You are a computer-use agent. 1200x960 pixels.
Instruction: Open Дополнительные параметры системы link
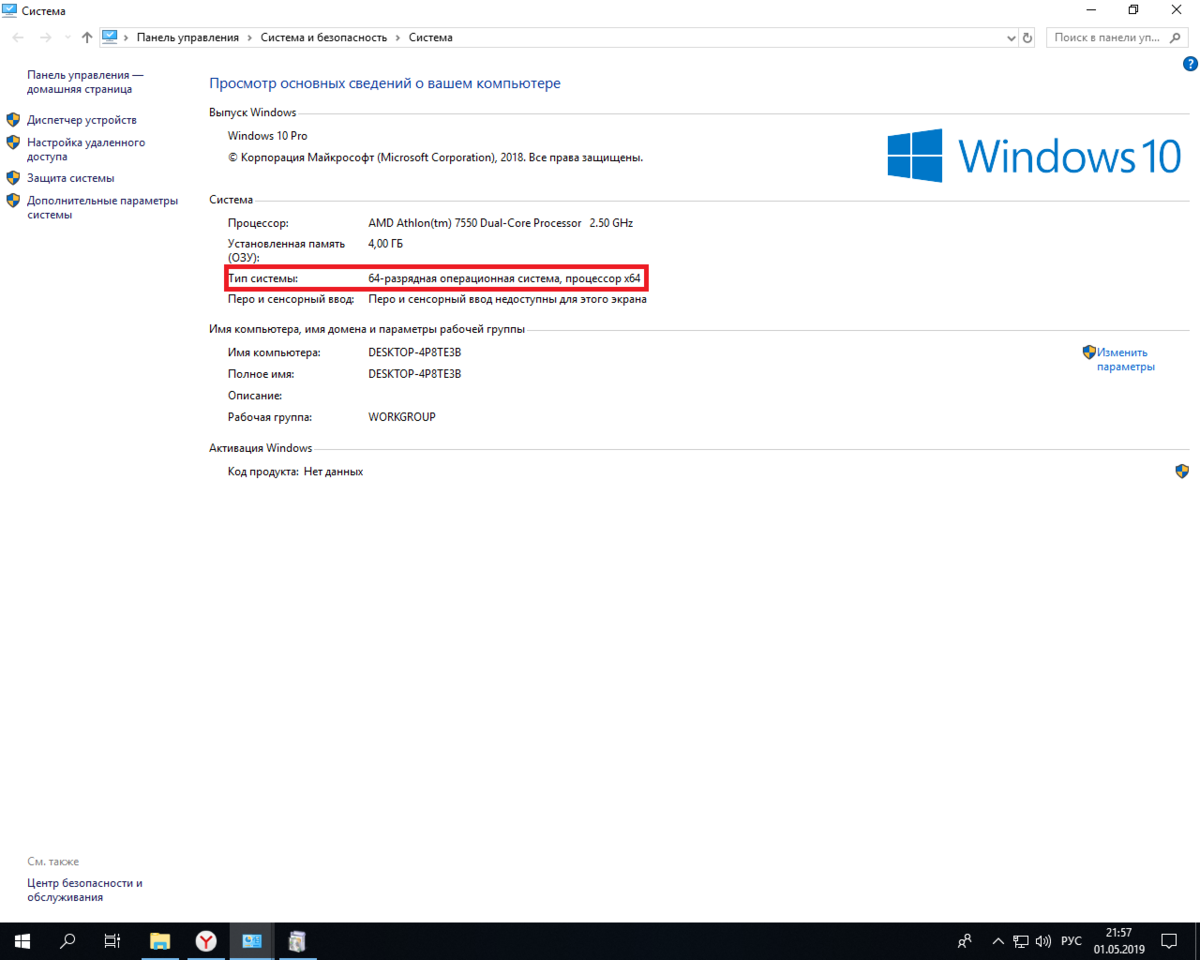tap(102, 207)
